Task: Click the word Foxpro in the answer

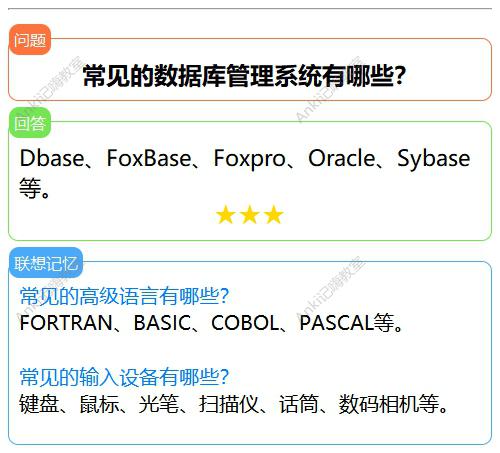Action: pyautogui.click(x=250, y=160)
